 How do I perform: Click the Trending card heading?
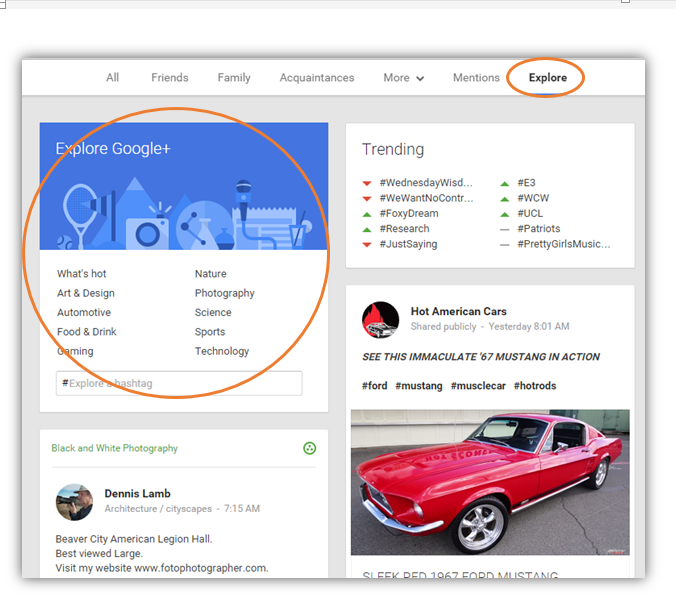[393, 149]
